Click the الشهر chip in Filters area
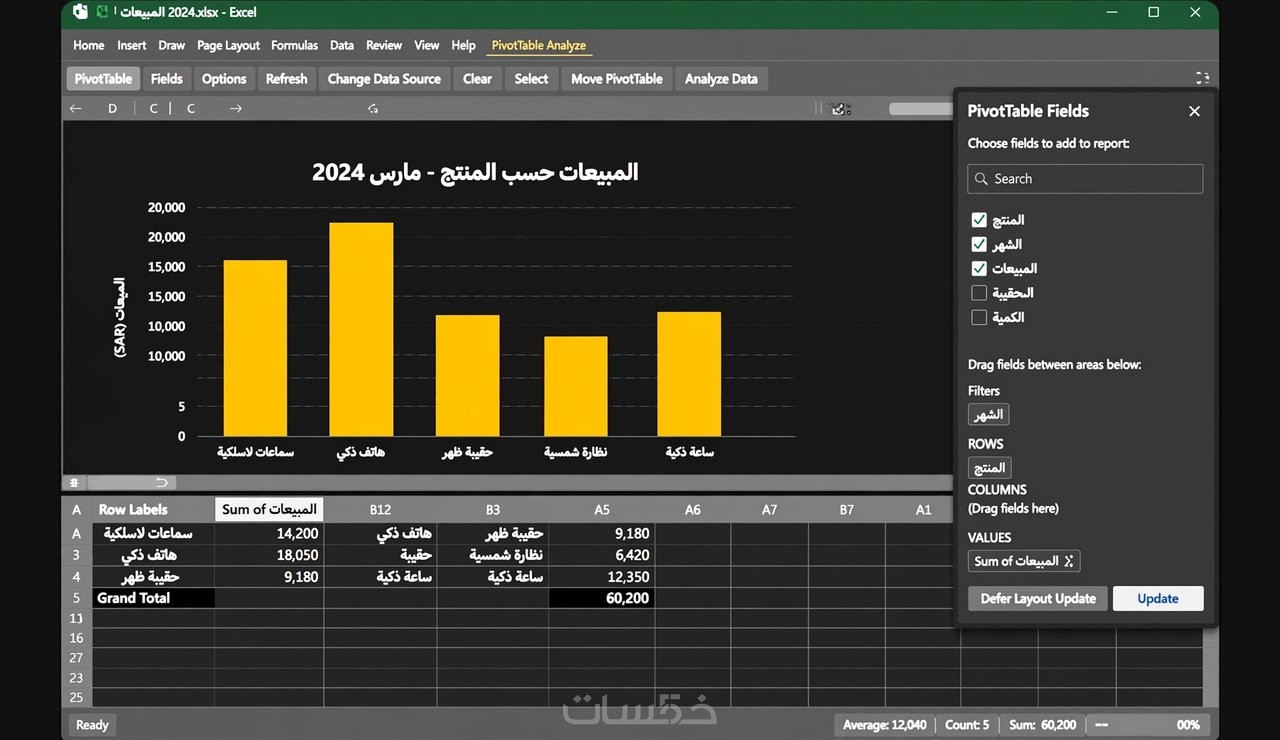 coord(989,415)
